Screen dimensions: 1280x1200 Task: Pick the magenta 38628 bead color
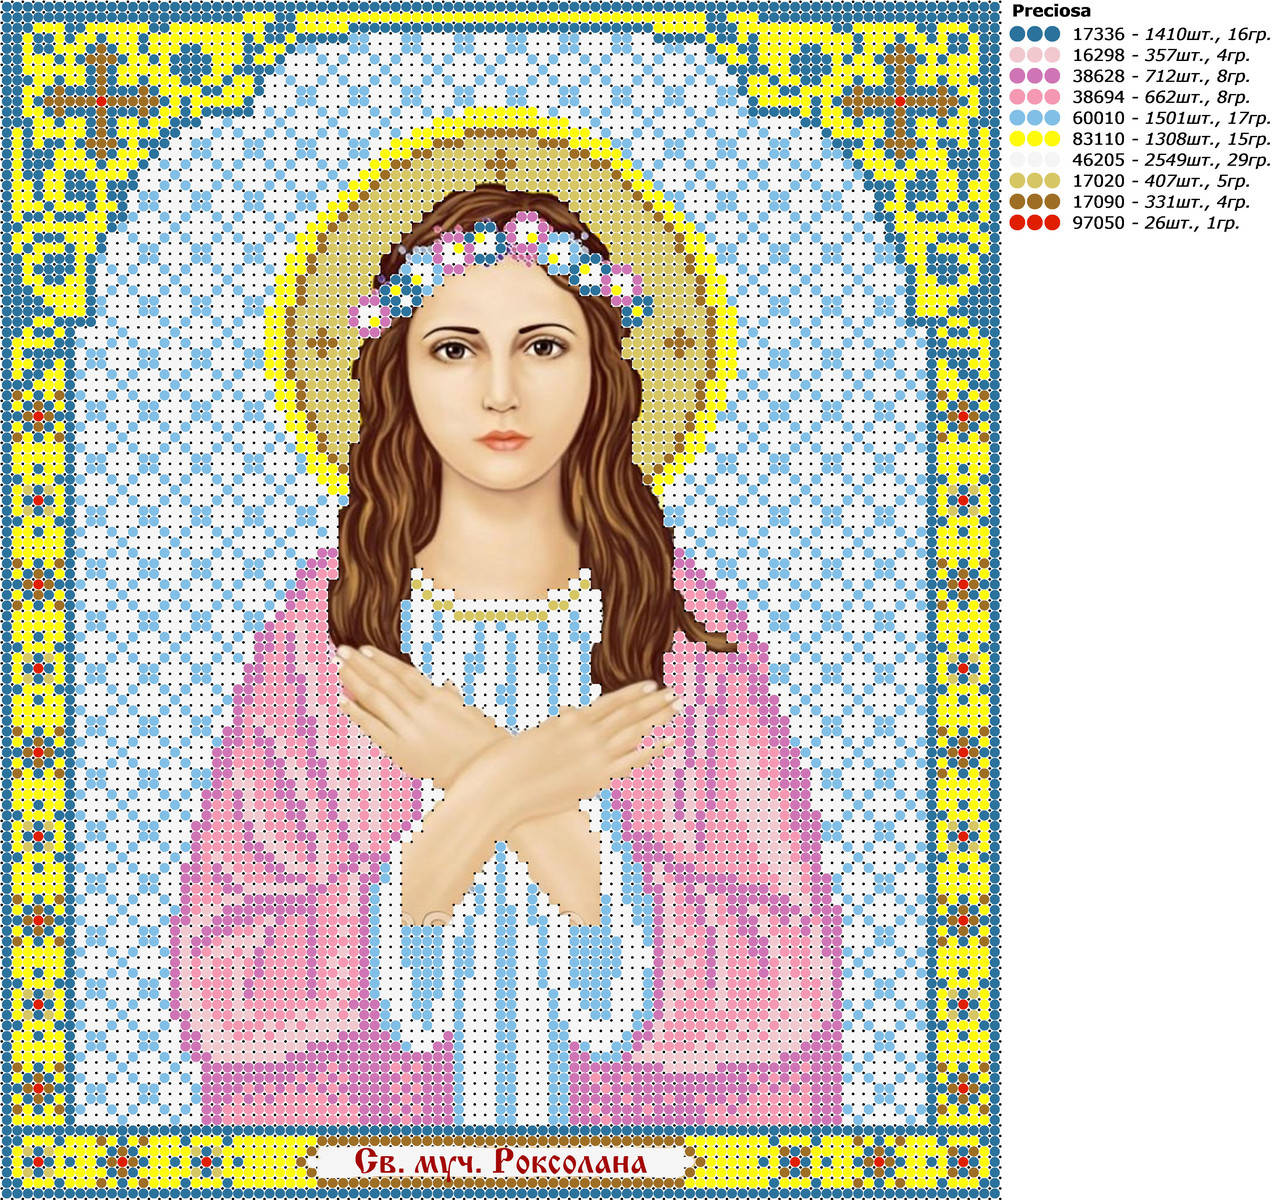click(1034, 76)
